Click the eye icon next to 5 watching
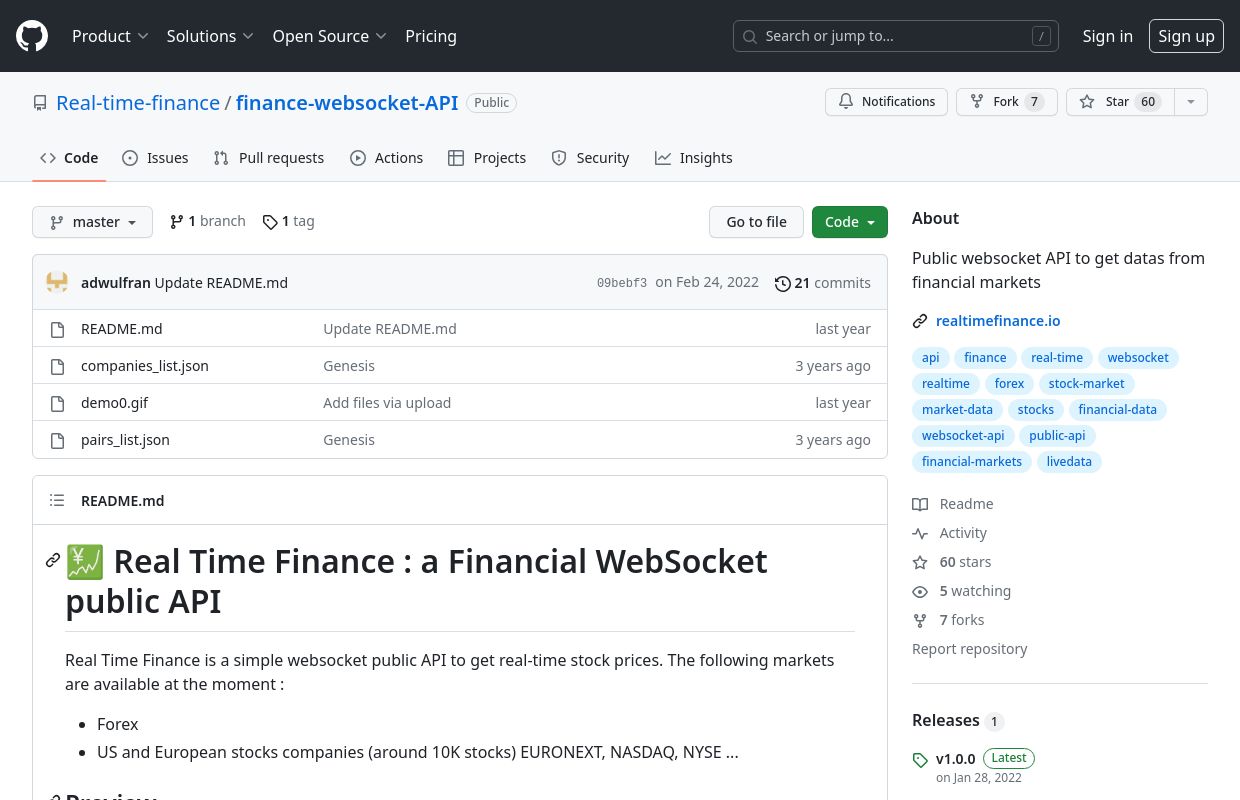This screenshot has height=800, width=1240. [x=920, y=591]
